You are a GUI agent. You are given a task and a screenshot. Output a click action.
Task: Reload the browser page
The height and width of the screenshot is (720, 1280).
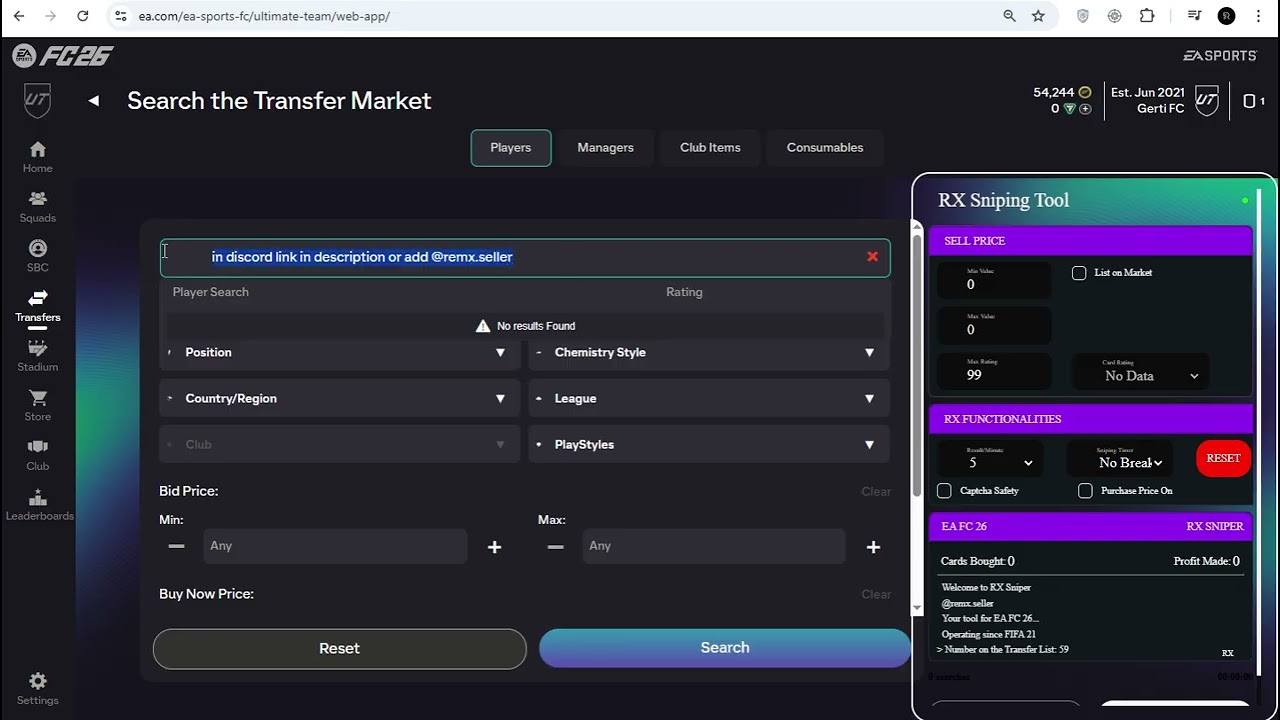(x=83, y=16)
